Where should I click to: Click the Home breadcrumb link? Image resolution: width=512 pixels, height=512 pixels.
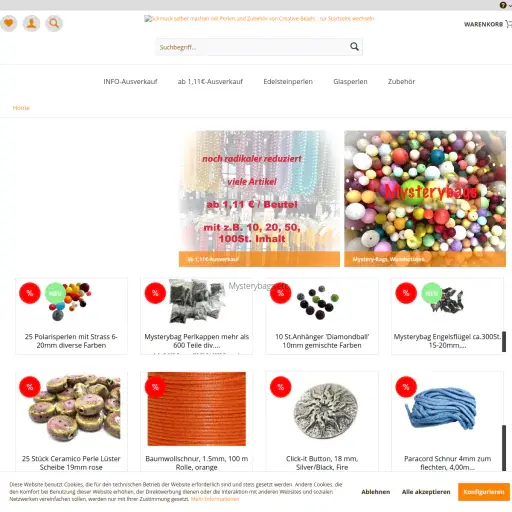pyautogui.click(x=21, y=108)
